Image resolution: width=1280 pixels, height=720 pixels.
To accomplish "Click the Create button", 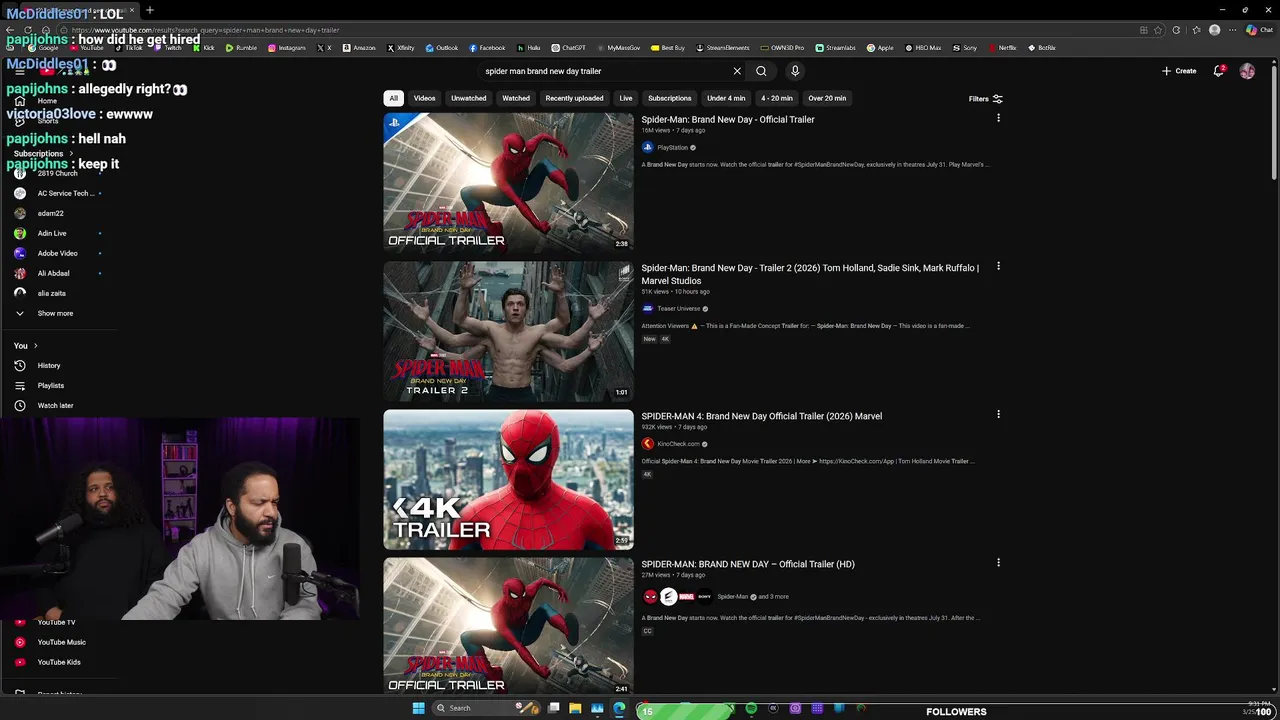I will 1179,71.
